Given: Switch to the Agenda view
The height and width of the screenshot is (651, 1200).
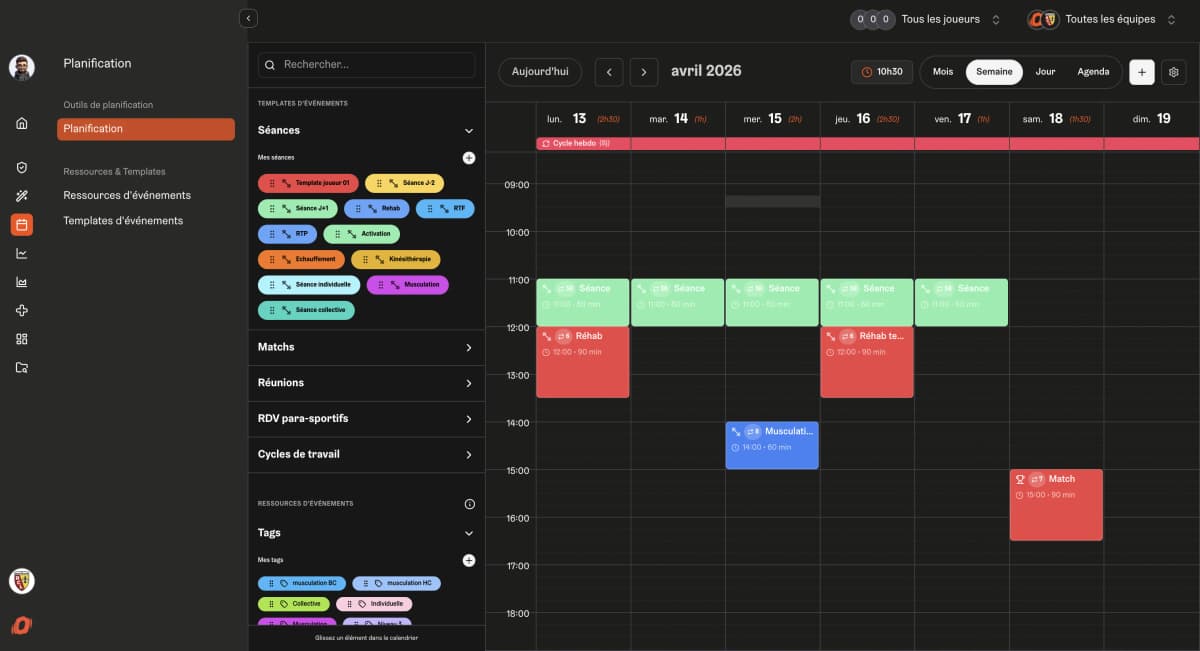Looking at the screenshot, I should click(x=1093, y=72).
